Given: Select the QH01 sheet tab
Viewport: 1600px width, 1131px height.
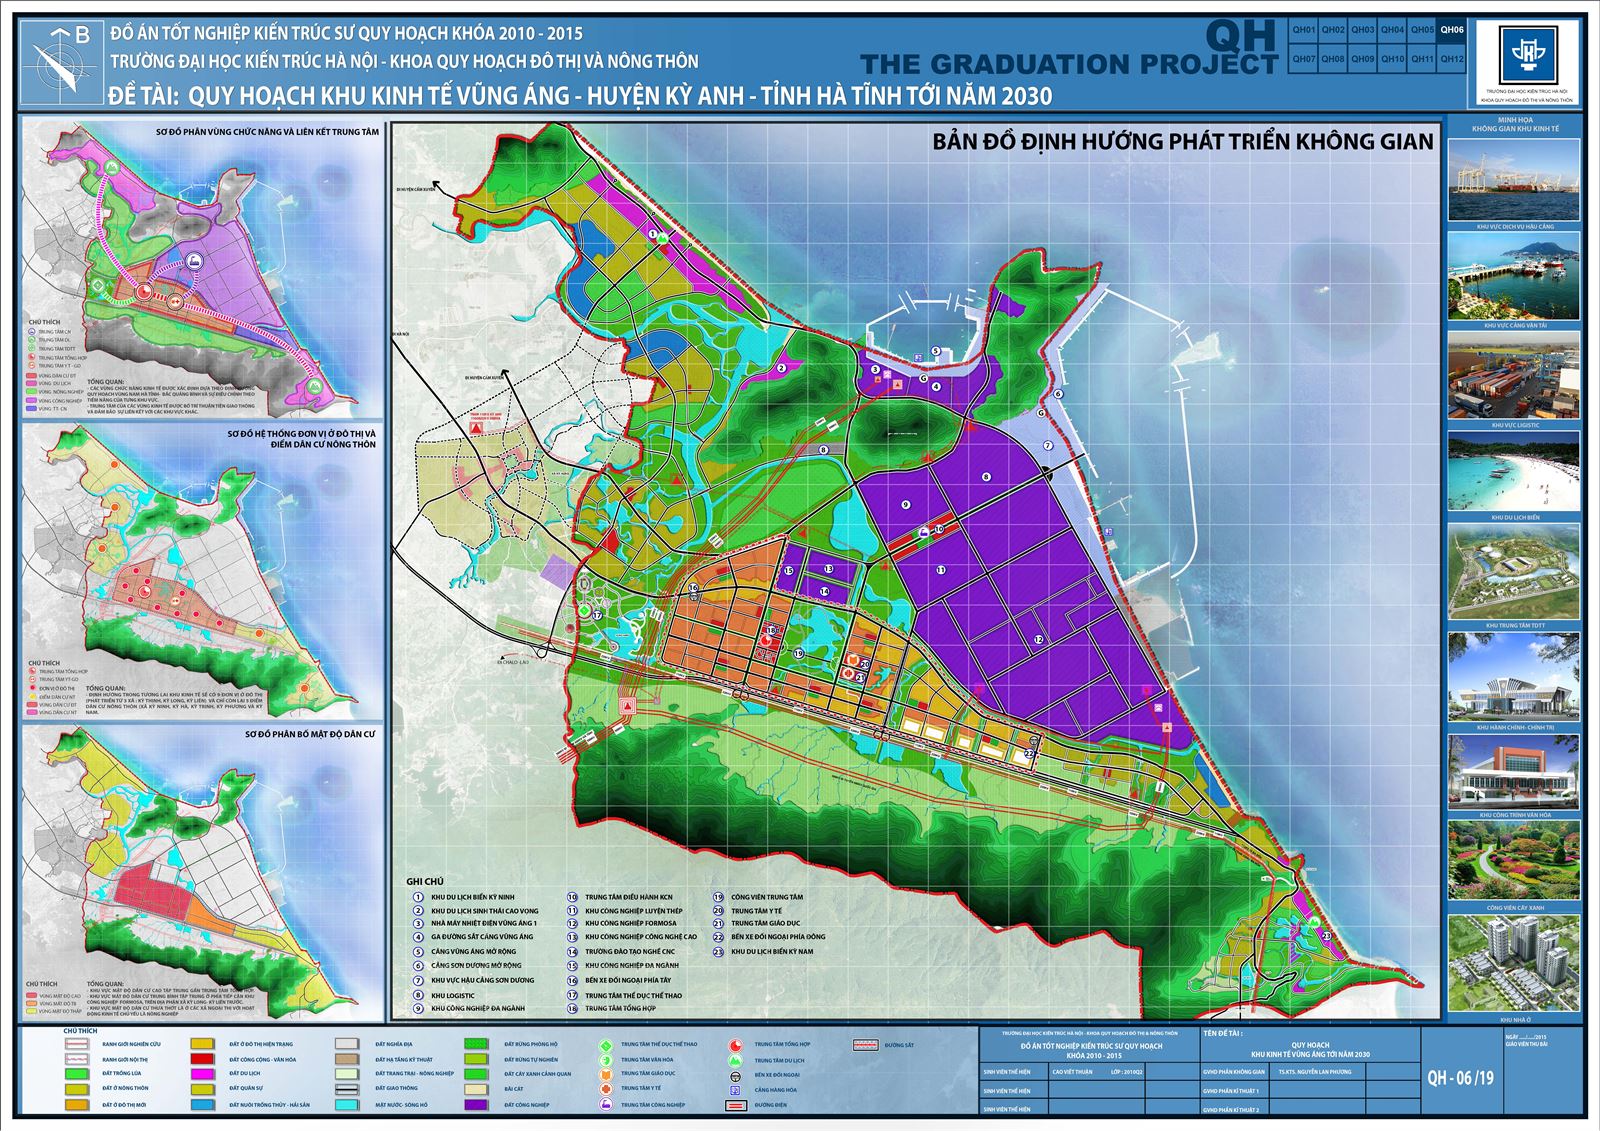Looking at the screenshot, I should 1303,30.
